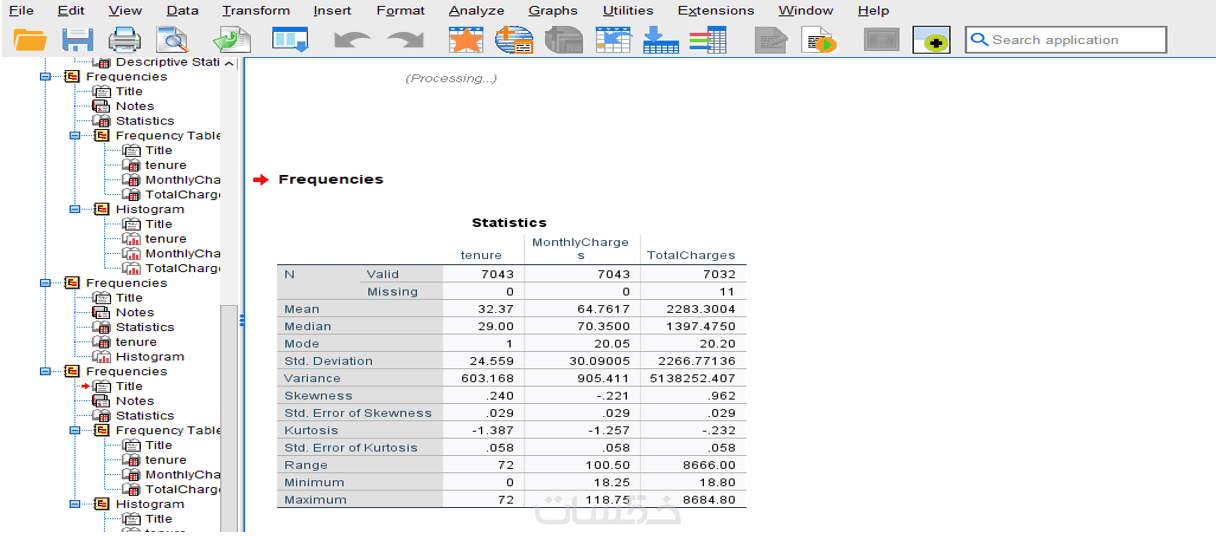
Task: Collapse Histogram group in first Frequencies group
Action: [x=75, y=210]
